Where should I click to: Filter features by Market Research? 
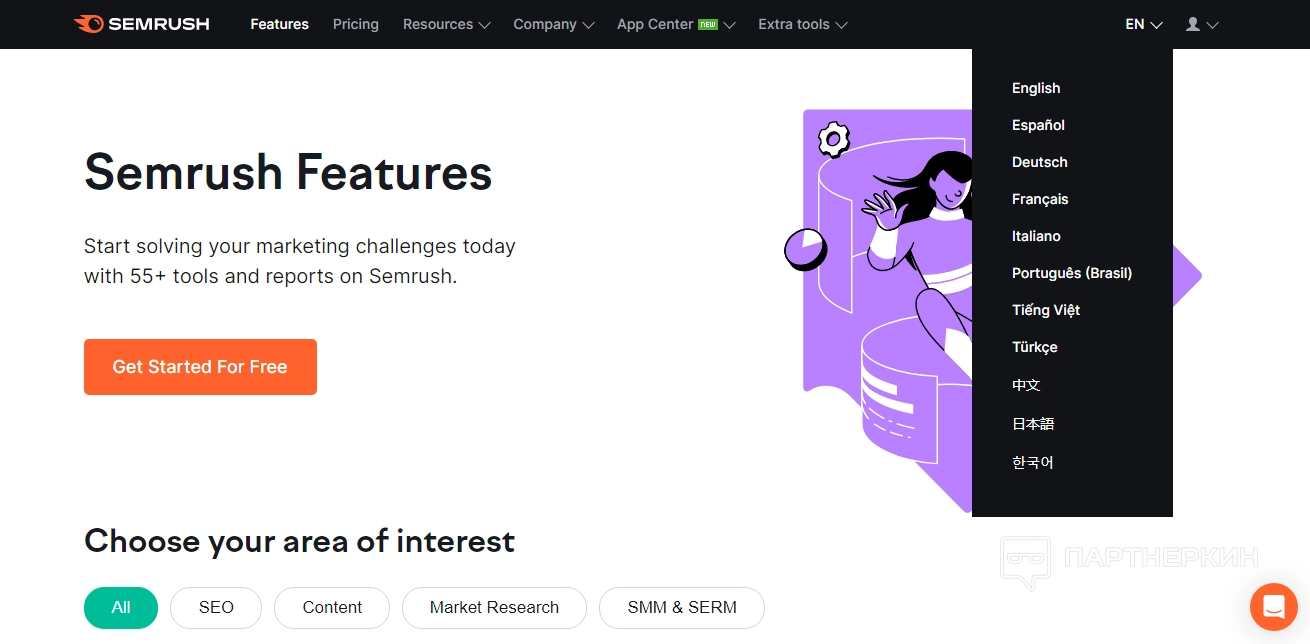coord(494,607)
